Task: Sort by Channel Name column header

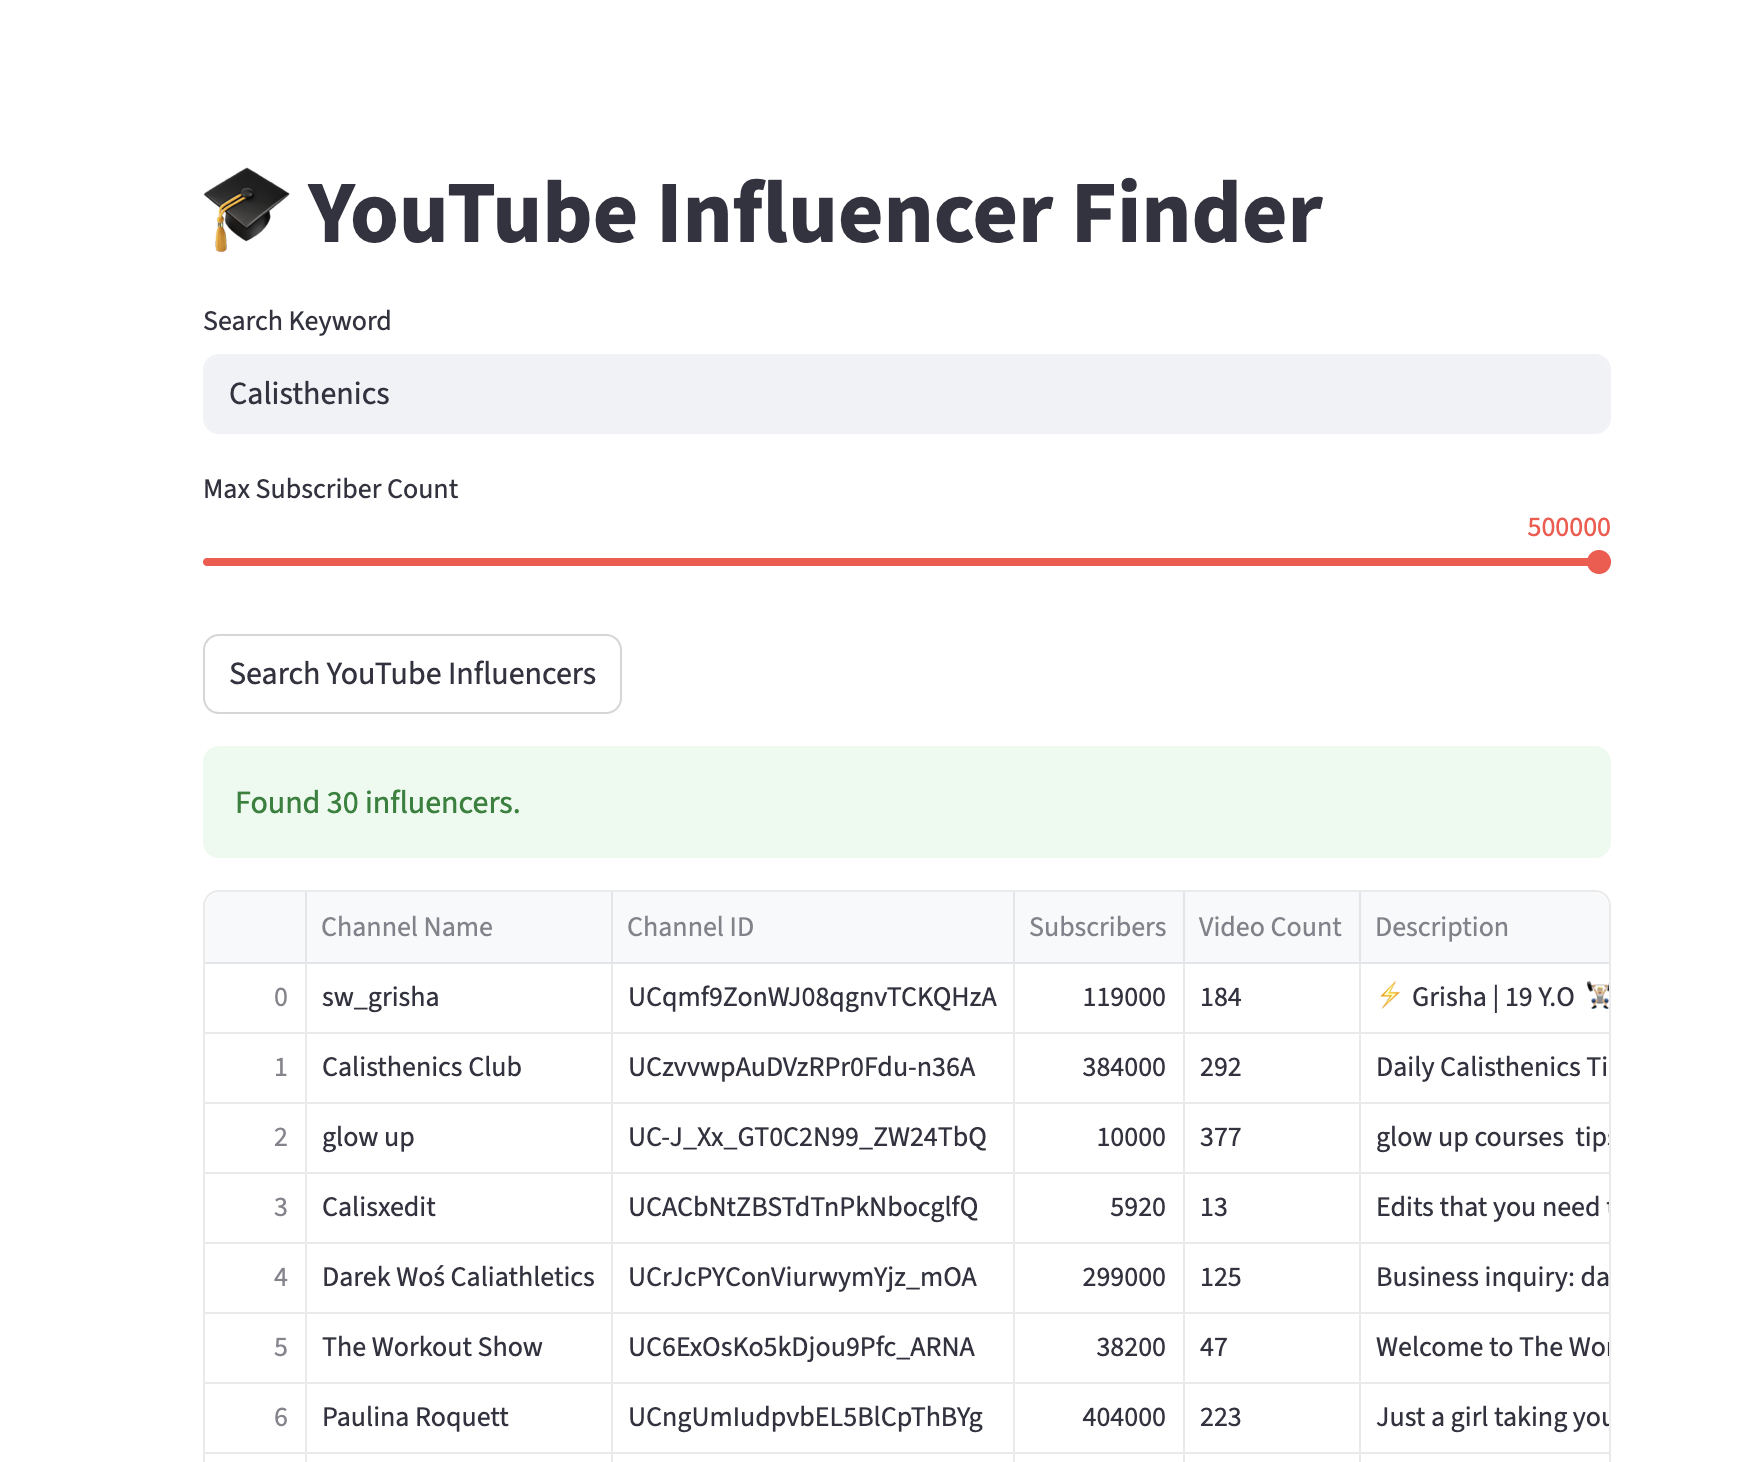Action: pyautogui.click(x=407, y=927)
